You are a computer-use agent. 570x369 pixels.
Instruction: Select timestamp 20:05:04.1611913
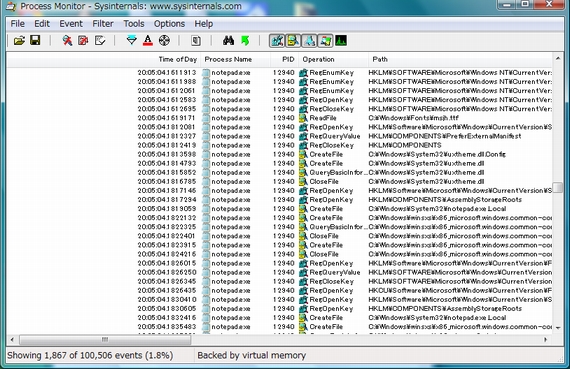[x=167, y=73]
